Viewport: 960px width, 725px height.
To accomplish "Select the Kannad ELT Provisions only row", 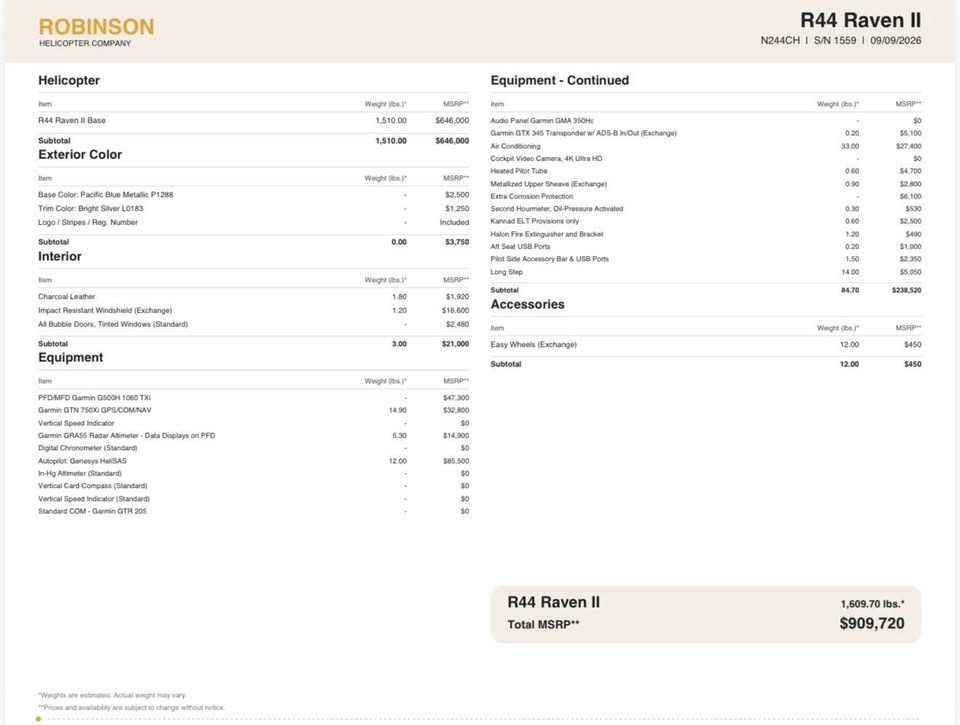I will coord(706,222).
